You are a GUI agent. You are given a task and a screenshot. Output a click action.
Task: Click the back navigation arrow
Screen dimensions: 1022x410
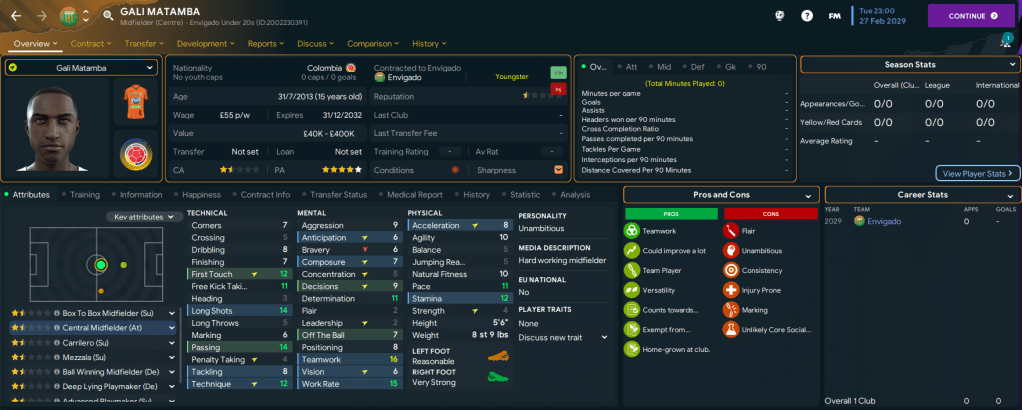15,16
